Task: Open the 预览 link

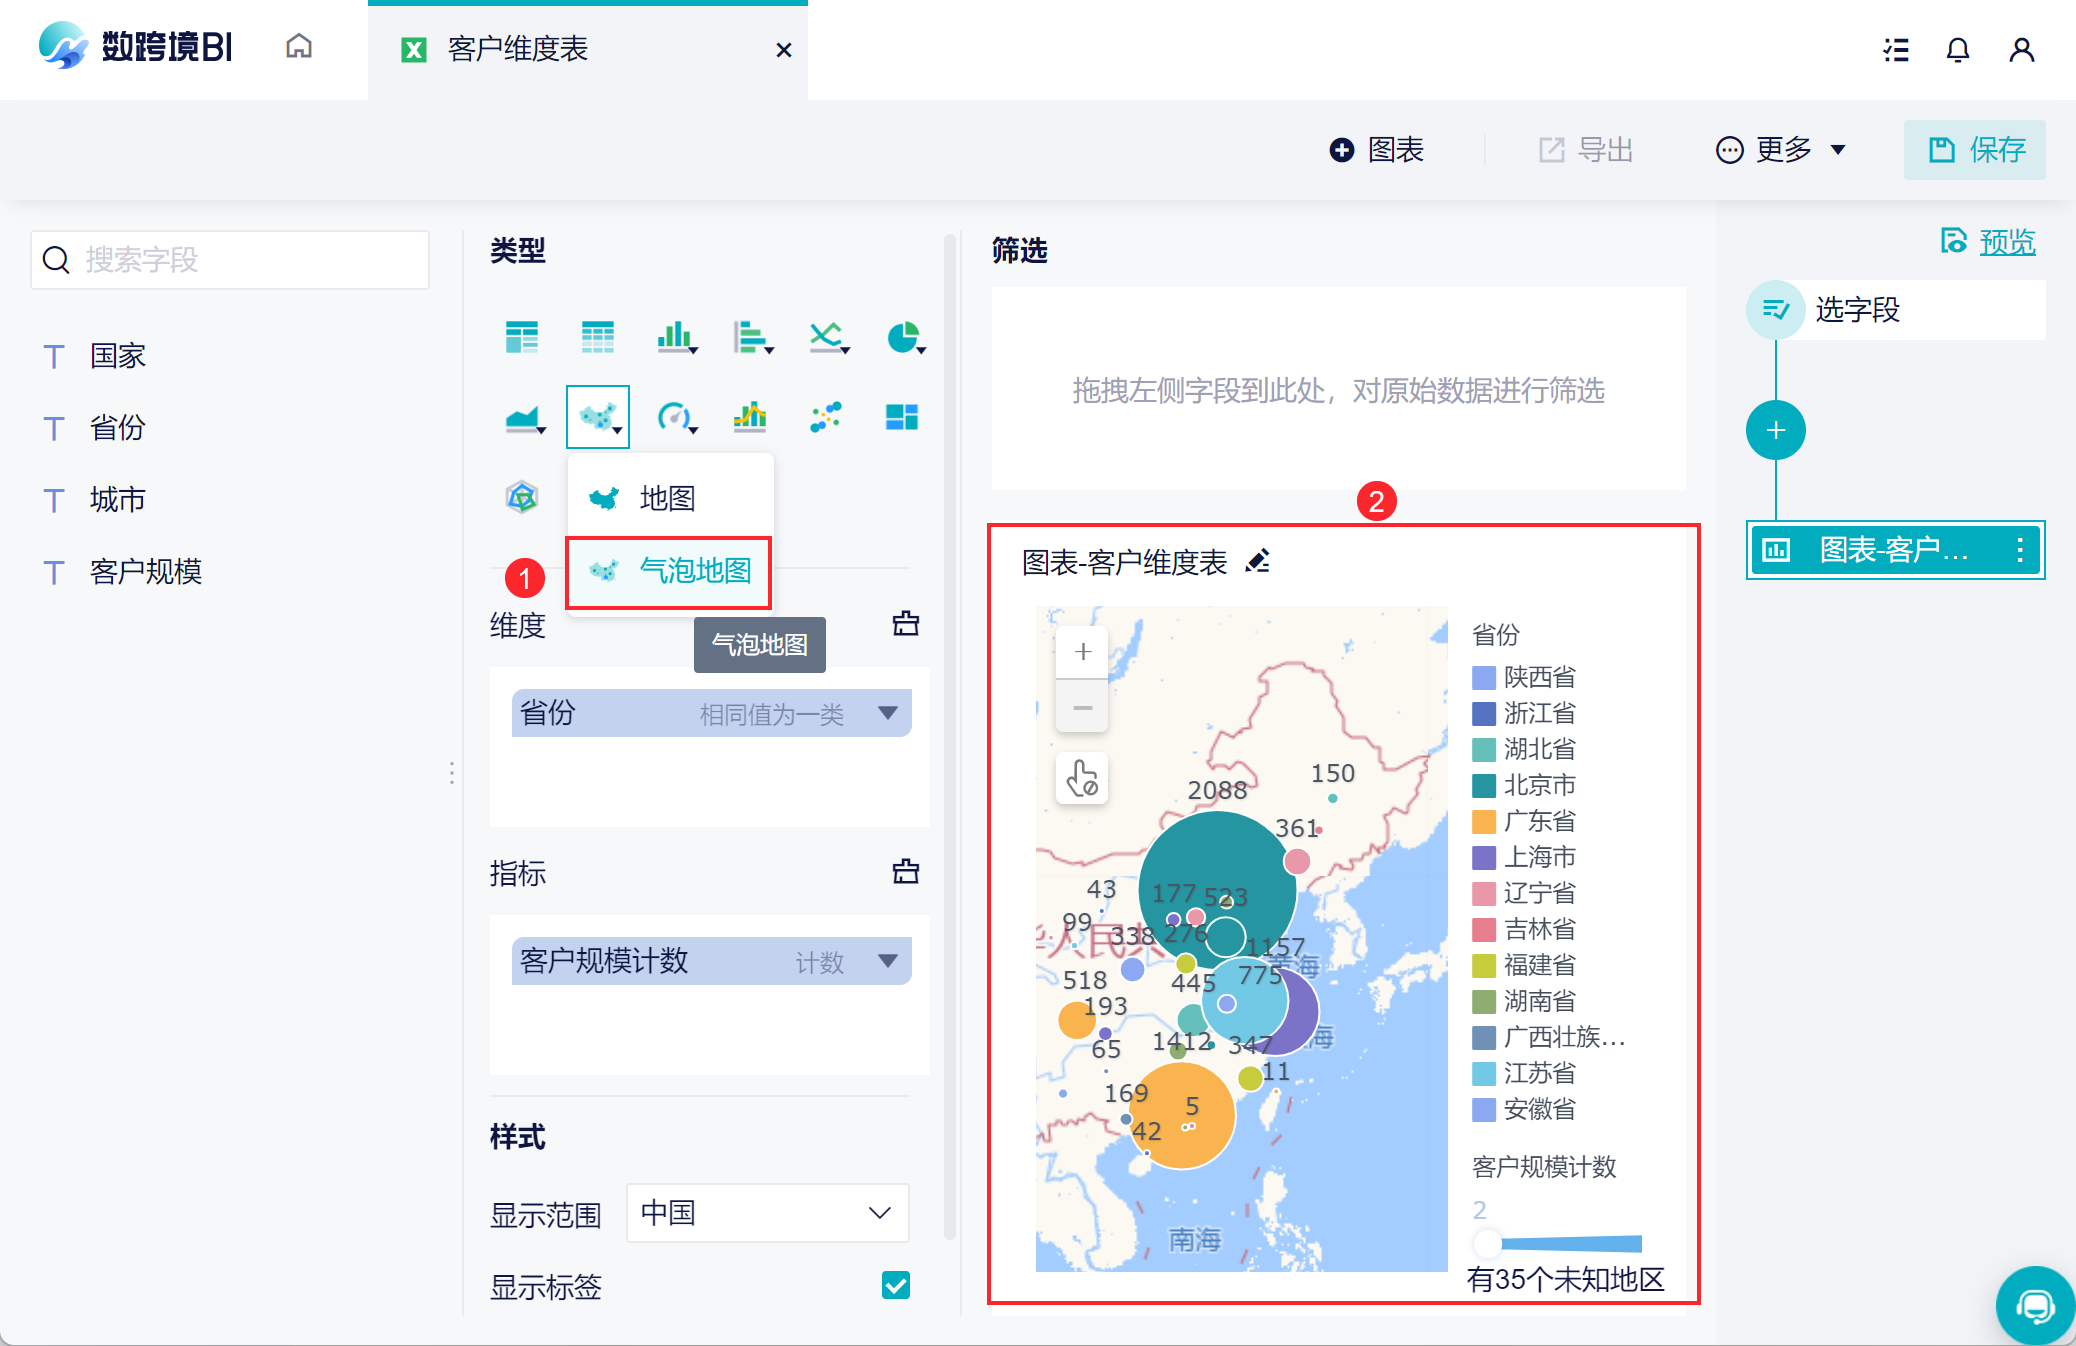Action: click(2006, 242)
